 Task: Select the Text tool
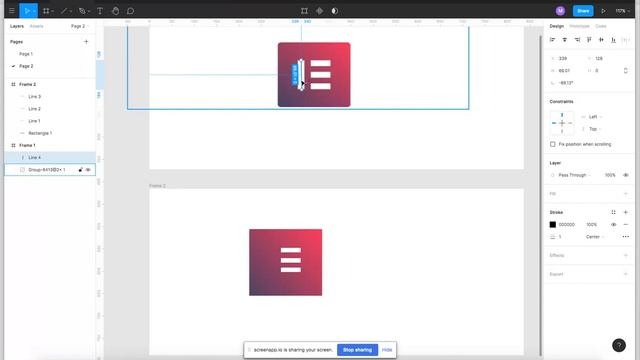[100, 11]
